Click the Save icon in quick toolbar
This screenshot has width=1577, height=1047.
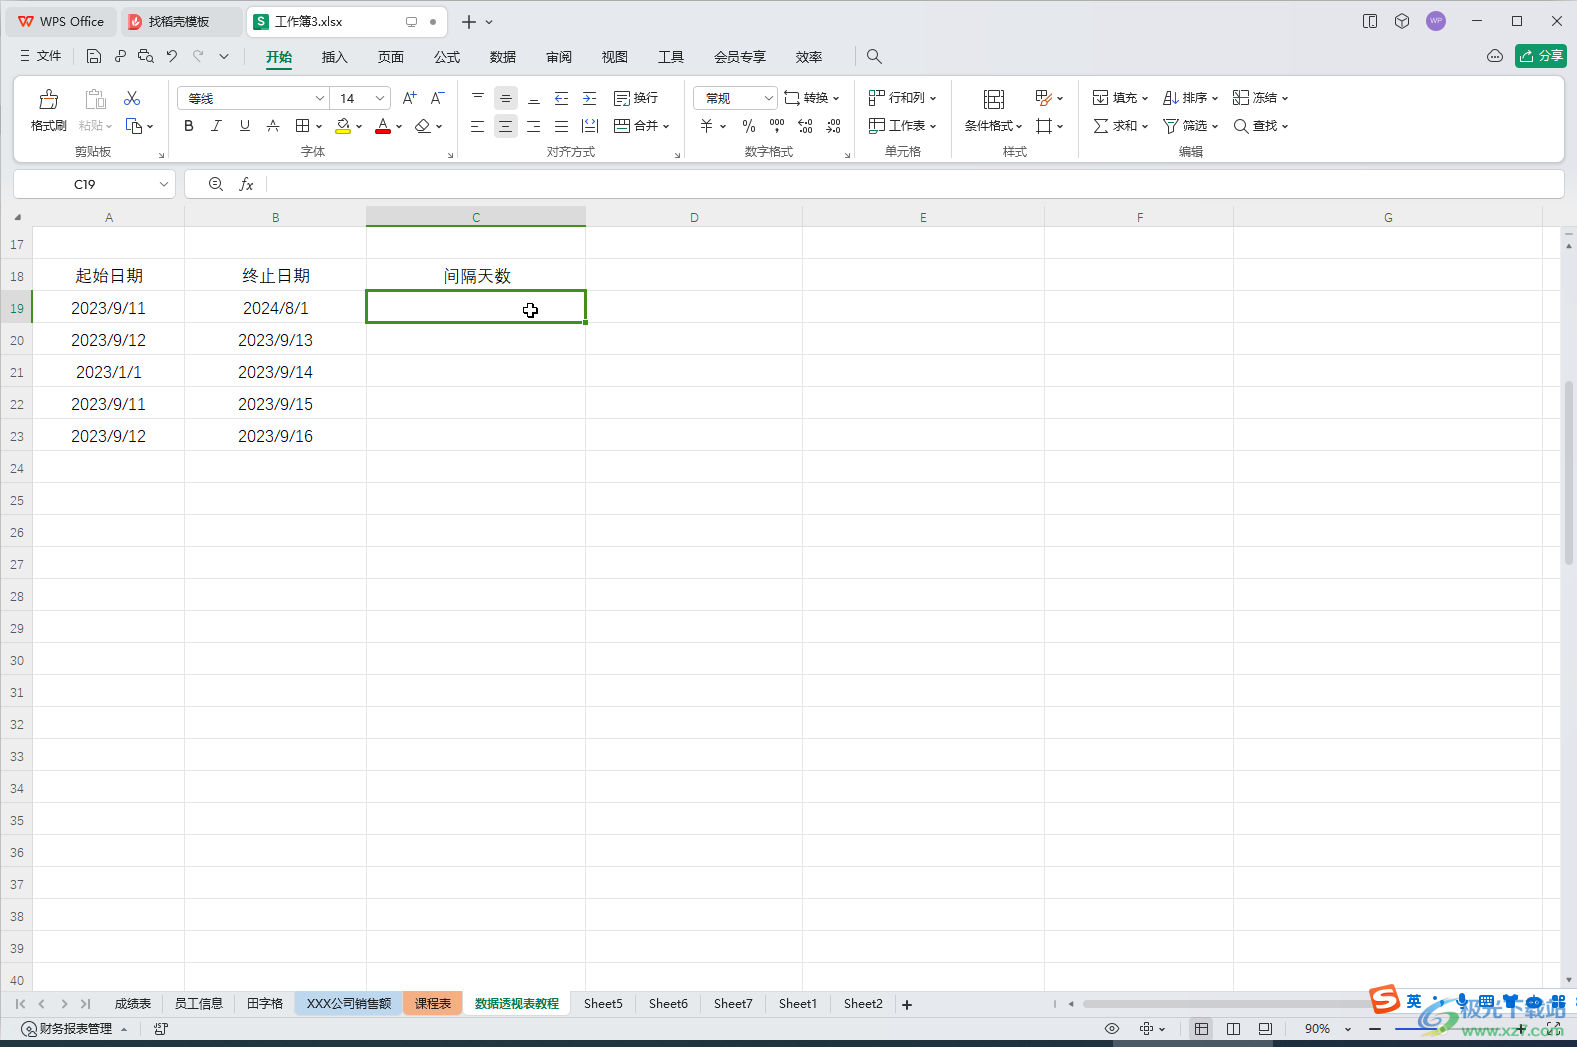(x=94, y=56)
